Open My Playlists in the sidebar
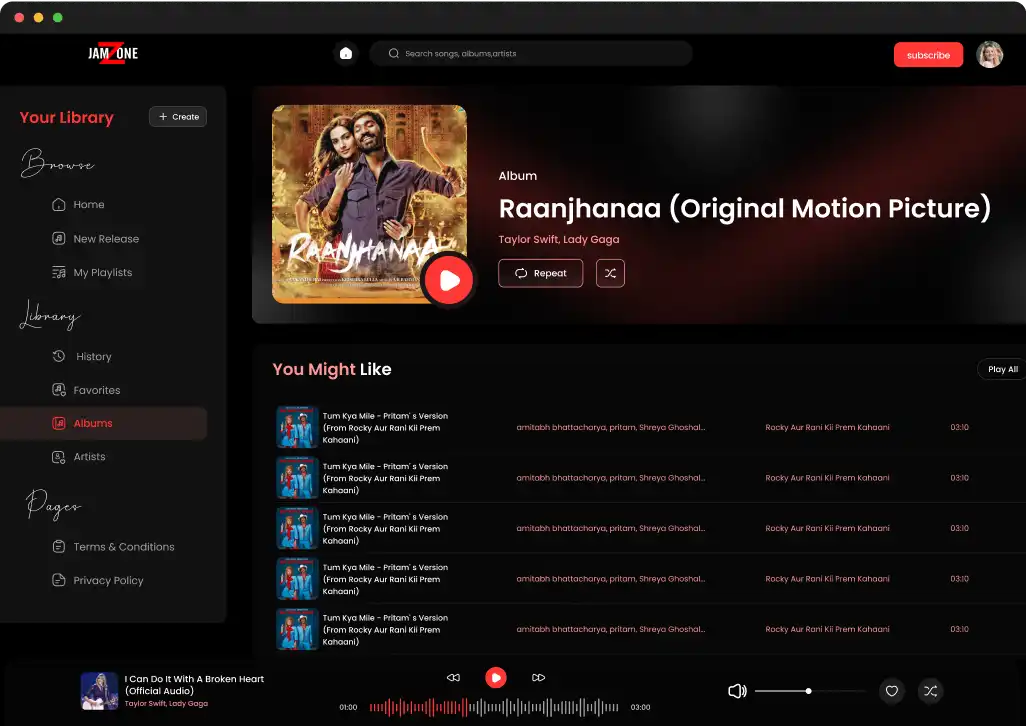This screenshot has height=726, width=1026. [x=92, y=273]
